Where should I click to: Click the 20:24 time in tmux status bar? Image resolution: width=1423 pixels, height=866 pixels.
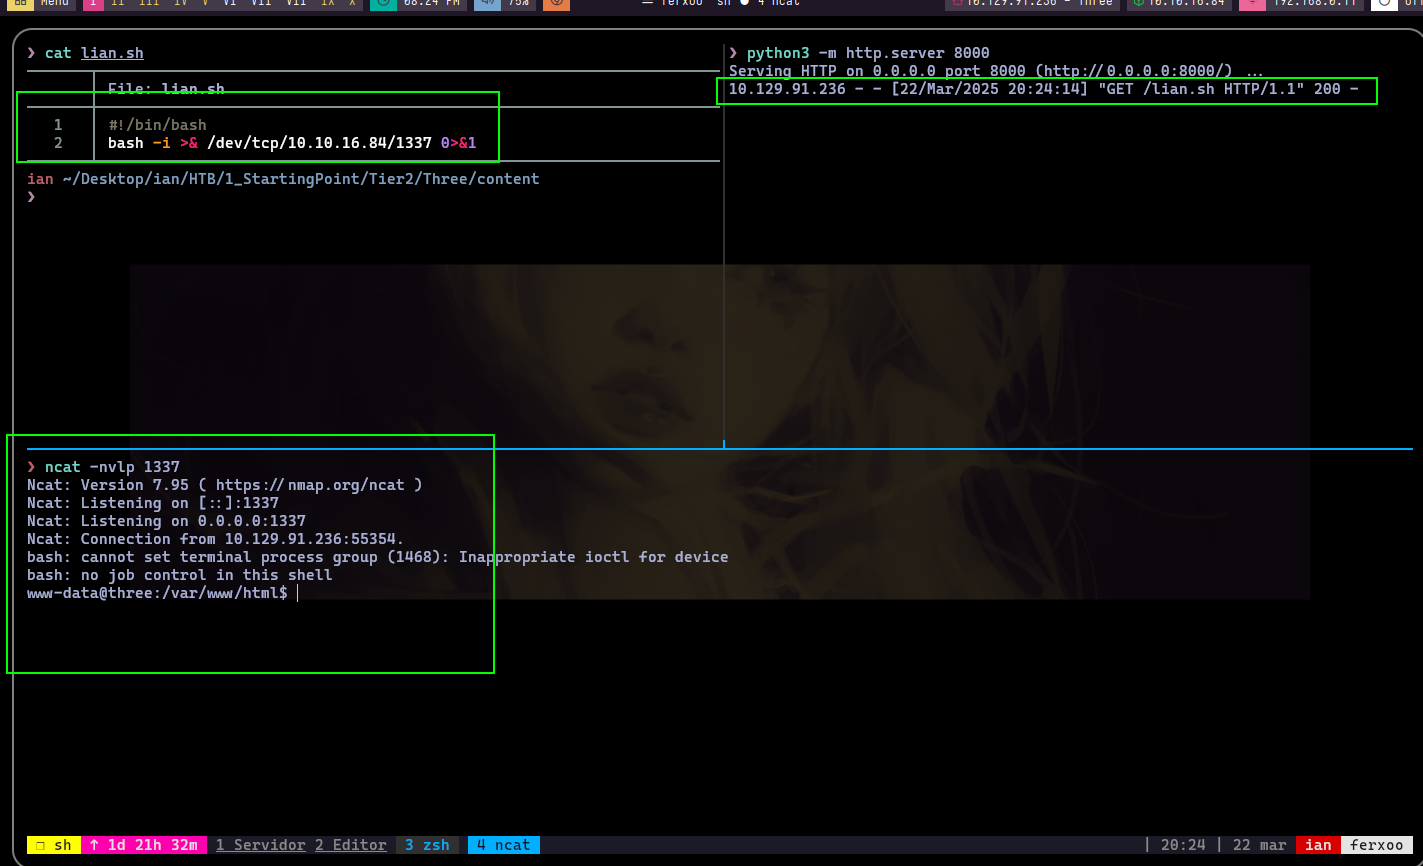click(x=1181, y=845)
